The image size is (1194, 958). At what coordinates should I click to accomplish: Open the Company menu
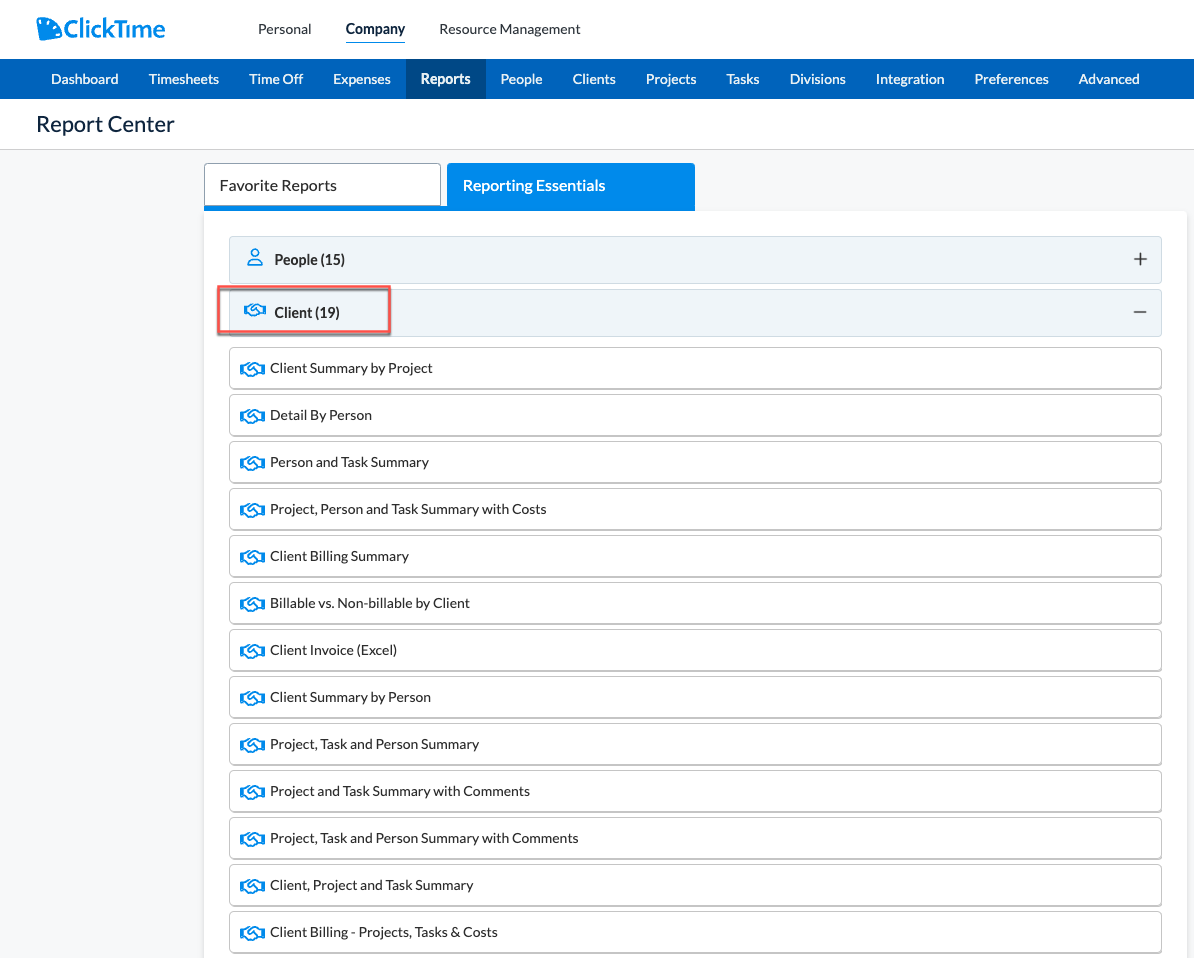(x=375, y=29)
